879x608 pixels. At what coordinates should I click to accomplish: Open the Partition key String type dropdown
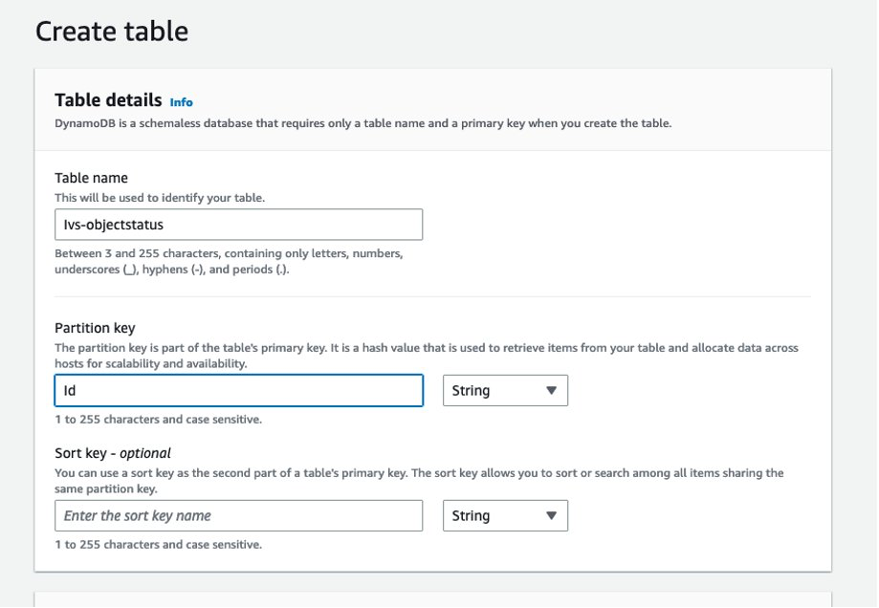[x=505, y=391]
